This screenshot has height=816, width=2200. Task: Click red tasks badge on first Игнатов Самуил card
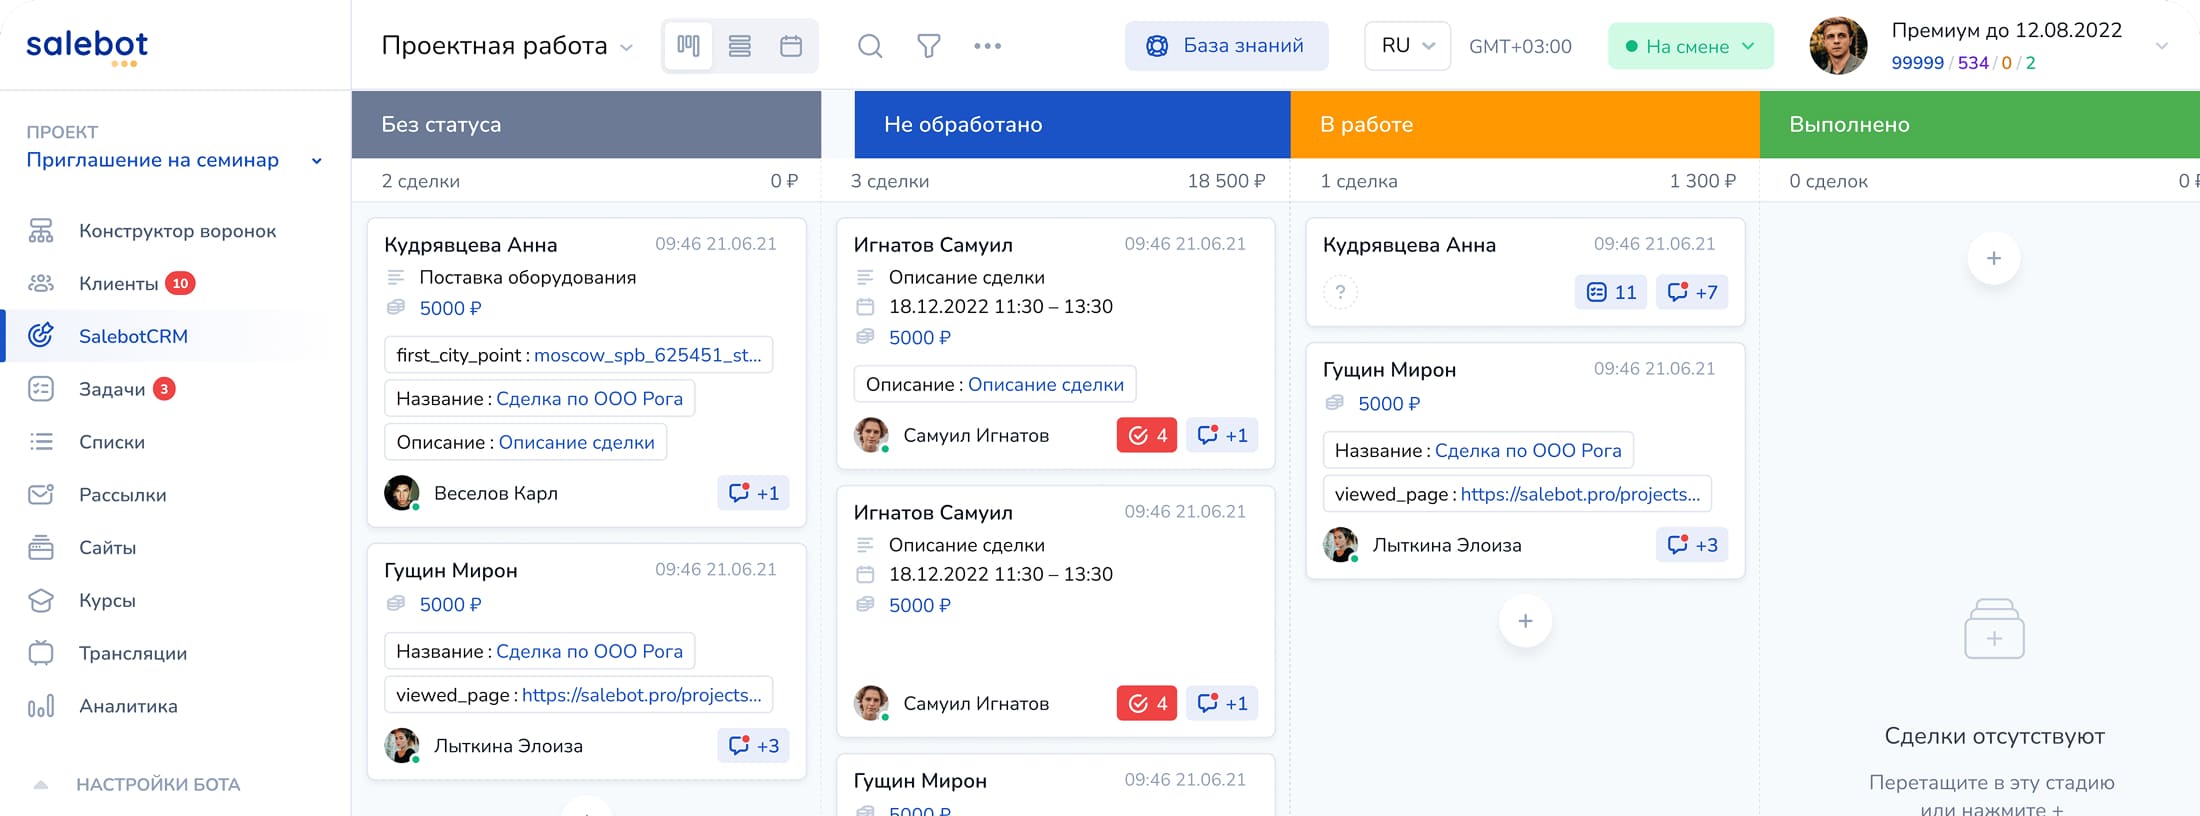tap(1146, 435)
